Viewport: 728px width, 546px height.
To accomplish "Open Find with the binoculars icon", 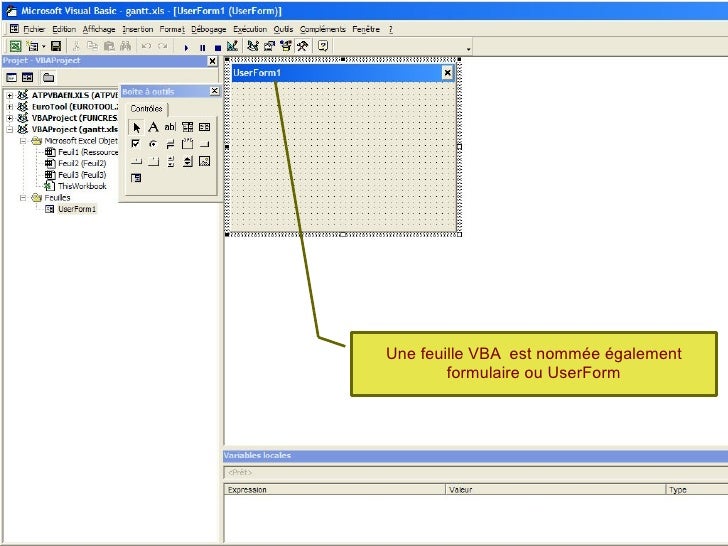I will pyautogui.click(x=125, y=46).
